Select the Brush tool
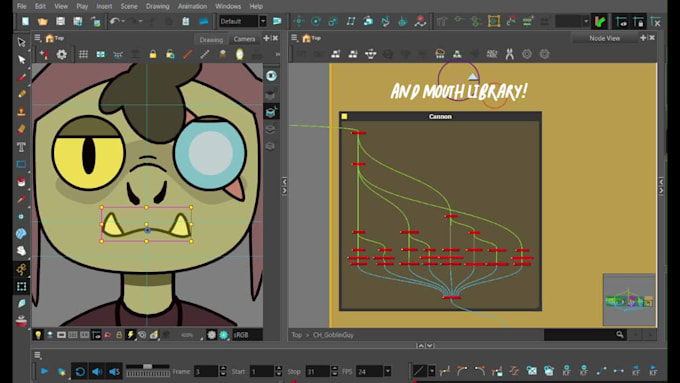This screenshot has width=680, height=383. (21, 77)
